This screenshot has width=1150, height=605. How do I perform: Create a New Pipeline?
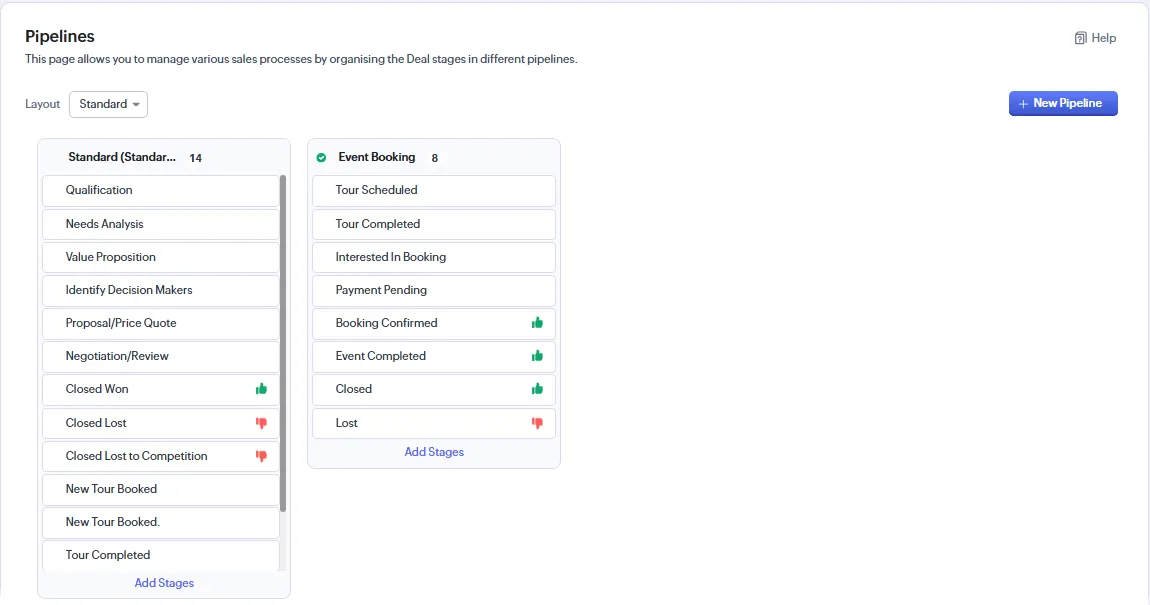[x=1063, y=103]
